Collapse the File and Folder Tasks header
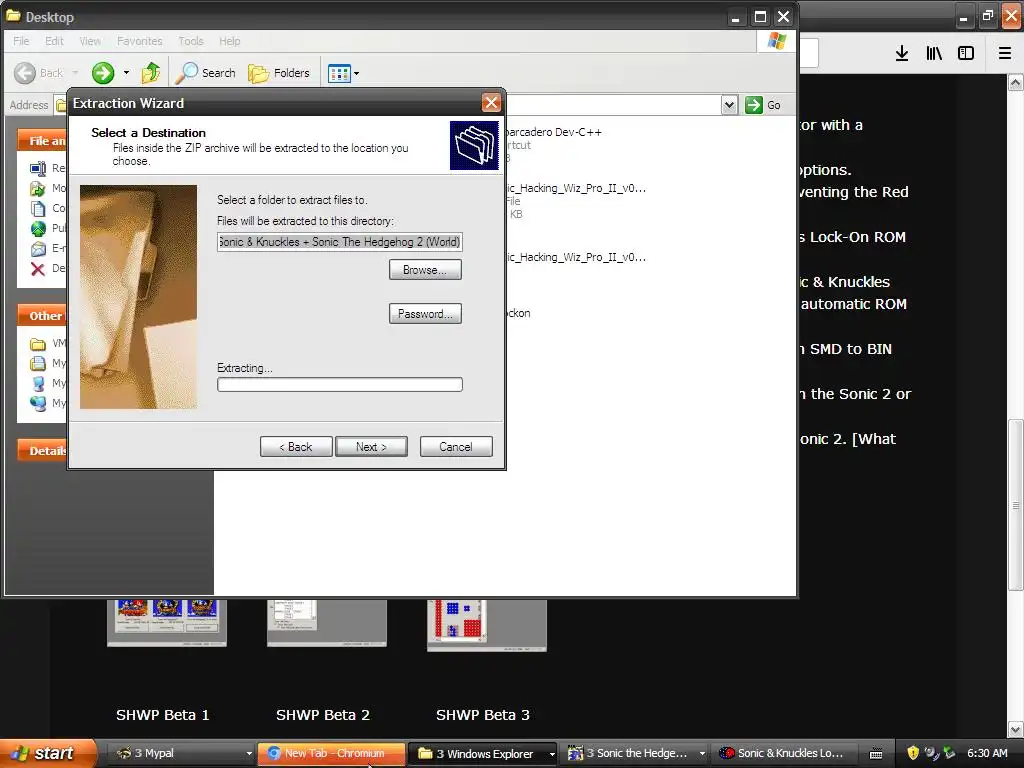The image size is (1024, 768). 42,140
